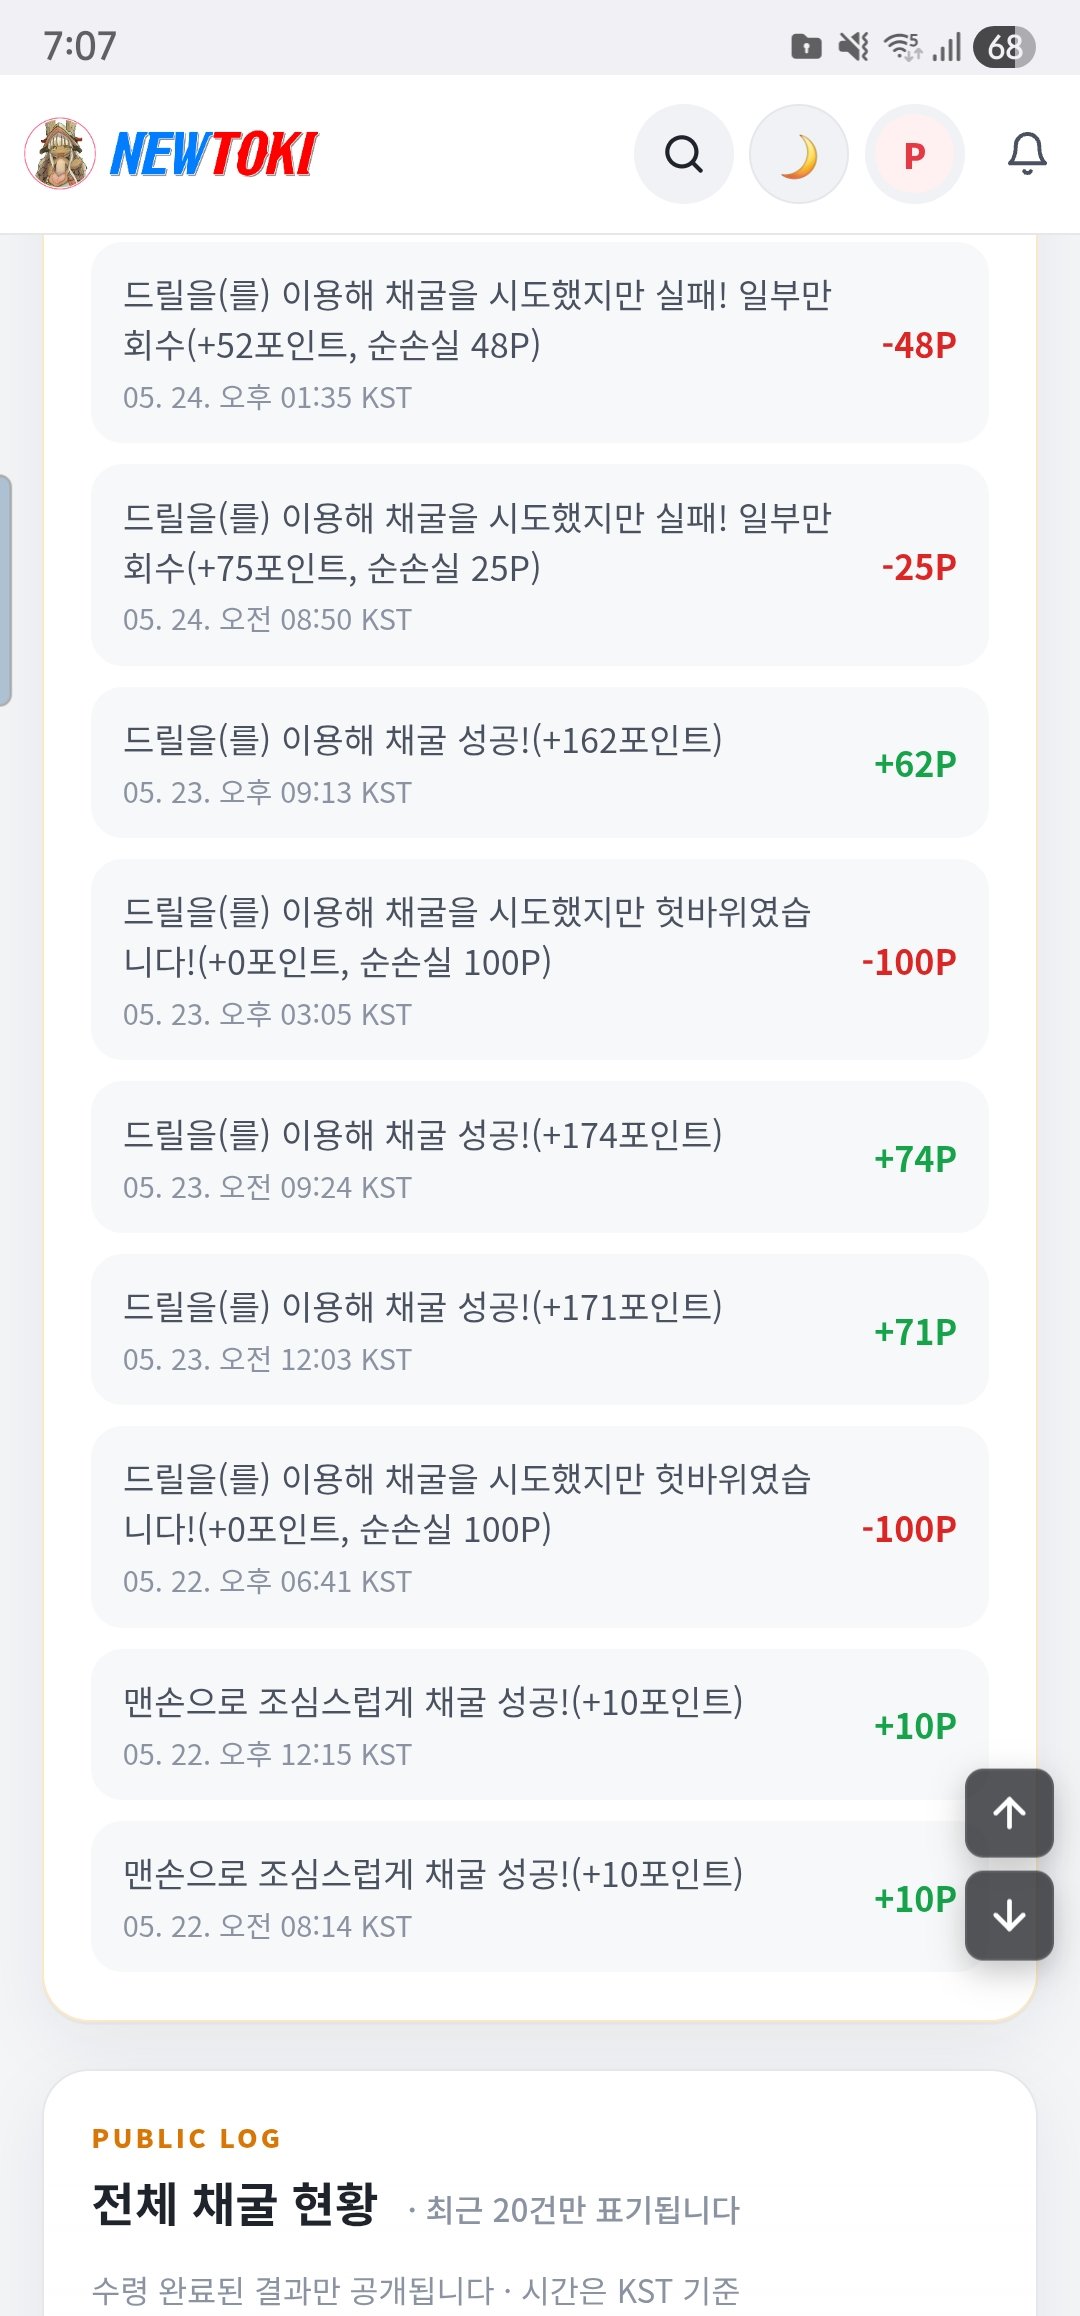Toggle dark mode with moon icon
This screenshot has width=1080, height=2316.
799,155
